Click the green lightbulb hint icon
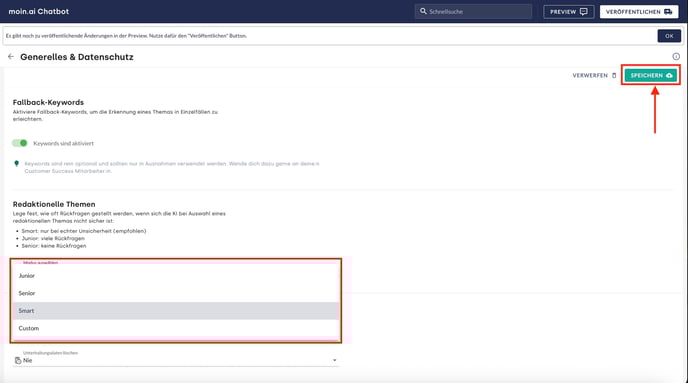This screenshot has height=383, width=688. pyautogui.click(x=17, y=164)
